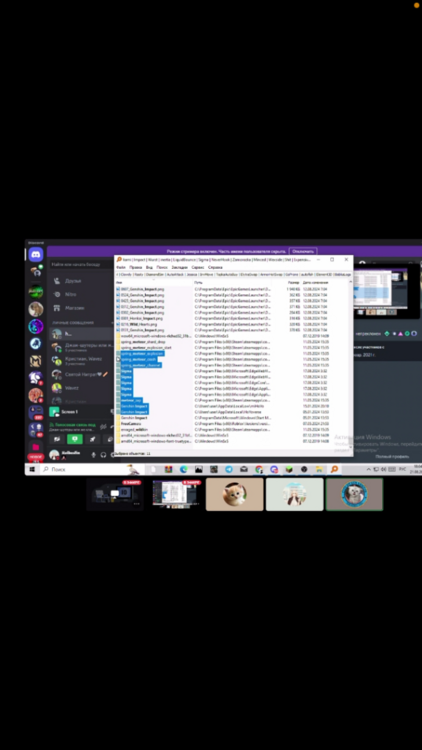Screen dimensions: 422x750
Task: Mute the microphone in user panel
Action: coord(94,454)
